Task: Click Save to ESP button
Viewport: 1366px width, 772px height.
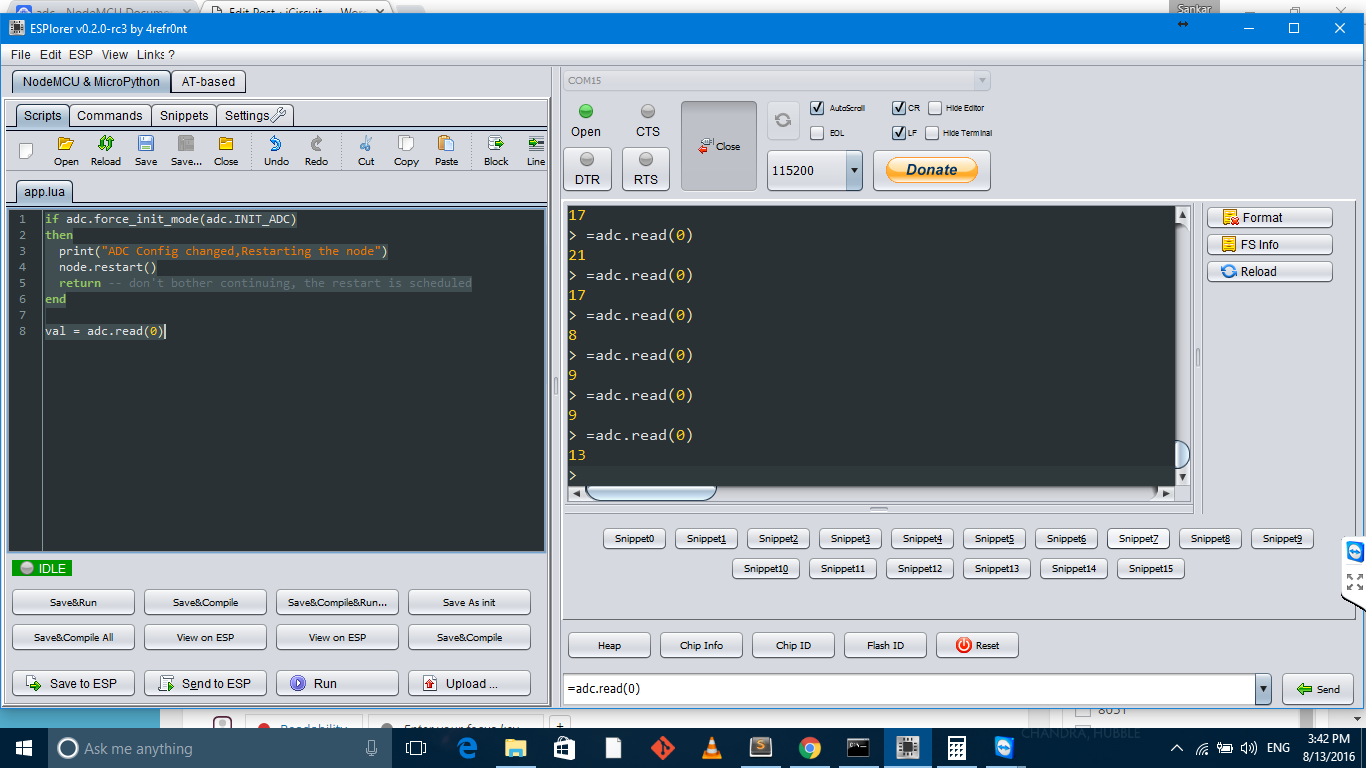Action: coord(73,683)
